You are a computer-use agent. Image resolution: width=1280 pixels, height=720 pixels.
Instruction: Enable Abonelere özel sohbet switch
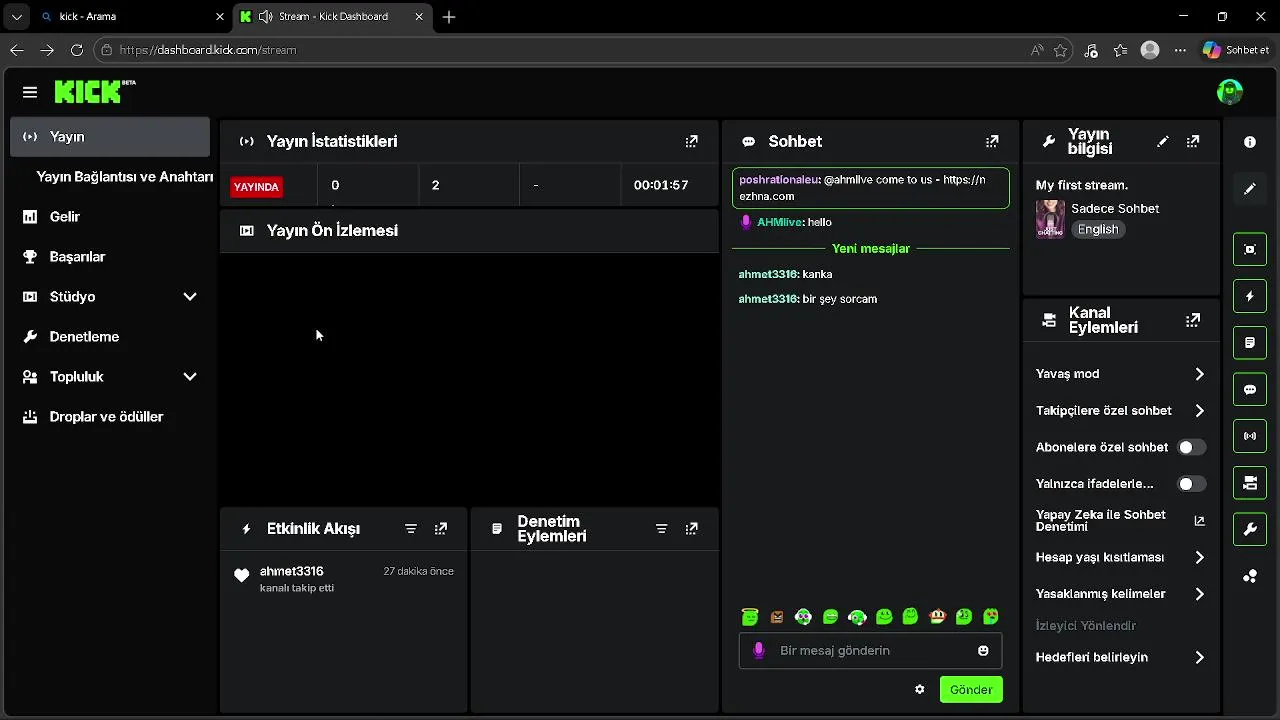coord(1191,447)
